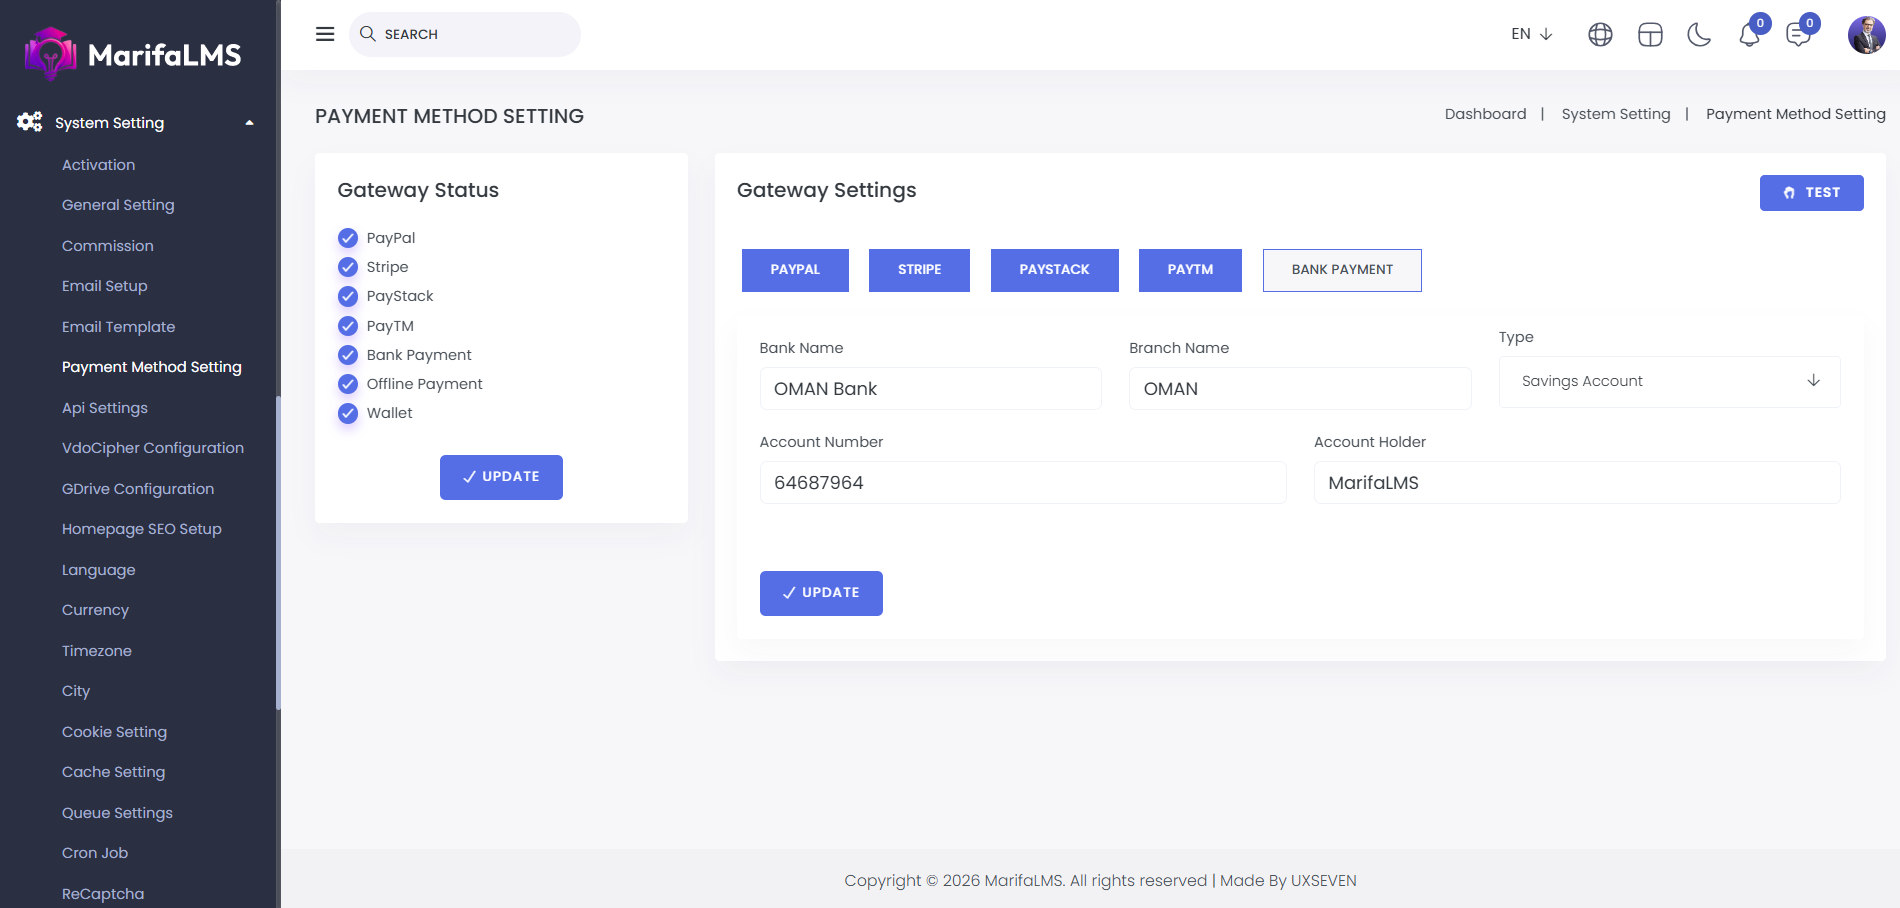Click Update under Gateway Status

(x=501, y=477)
